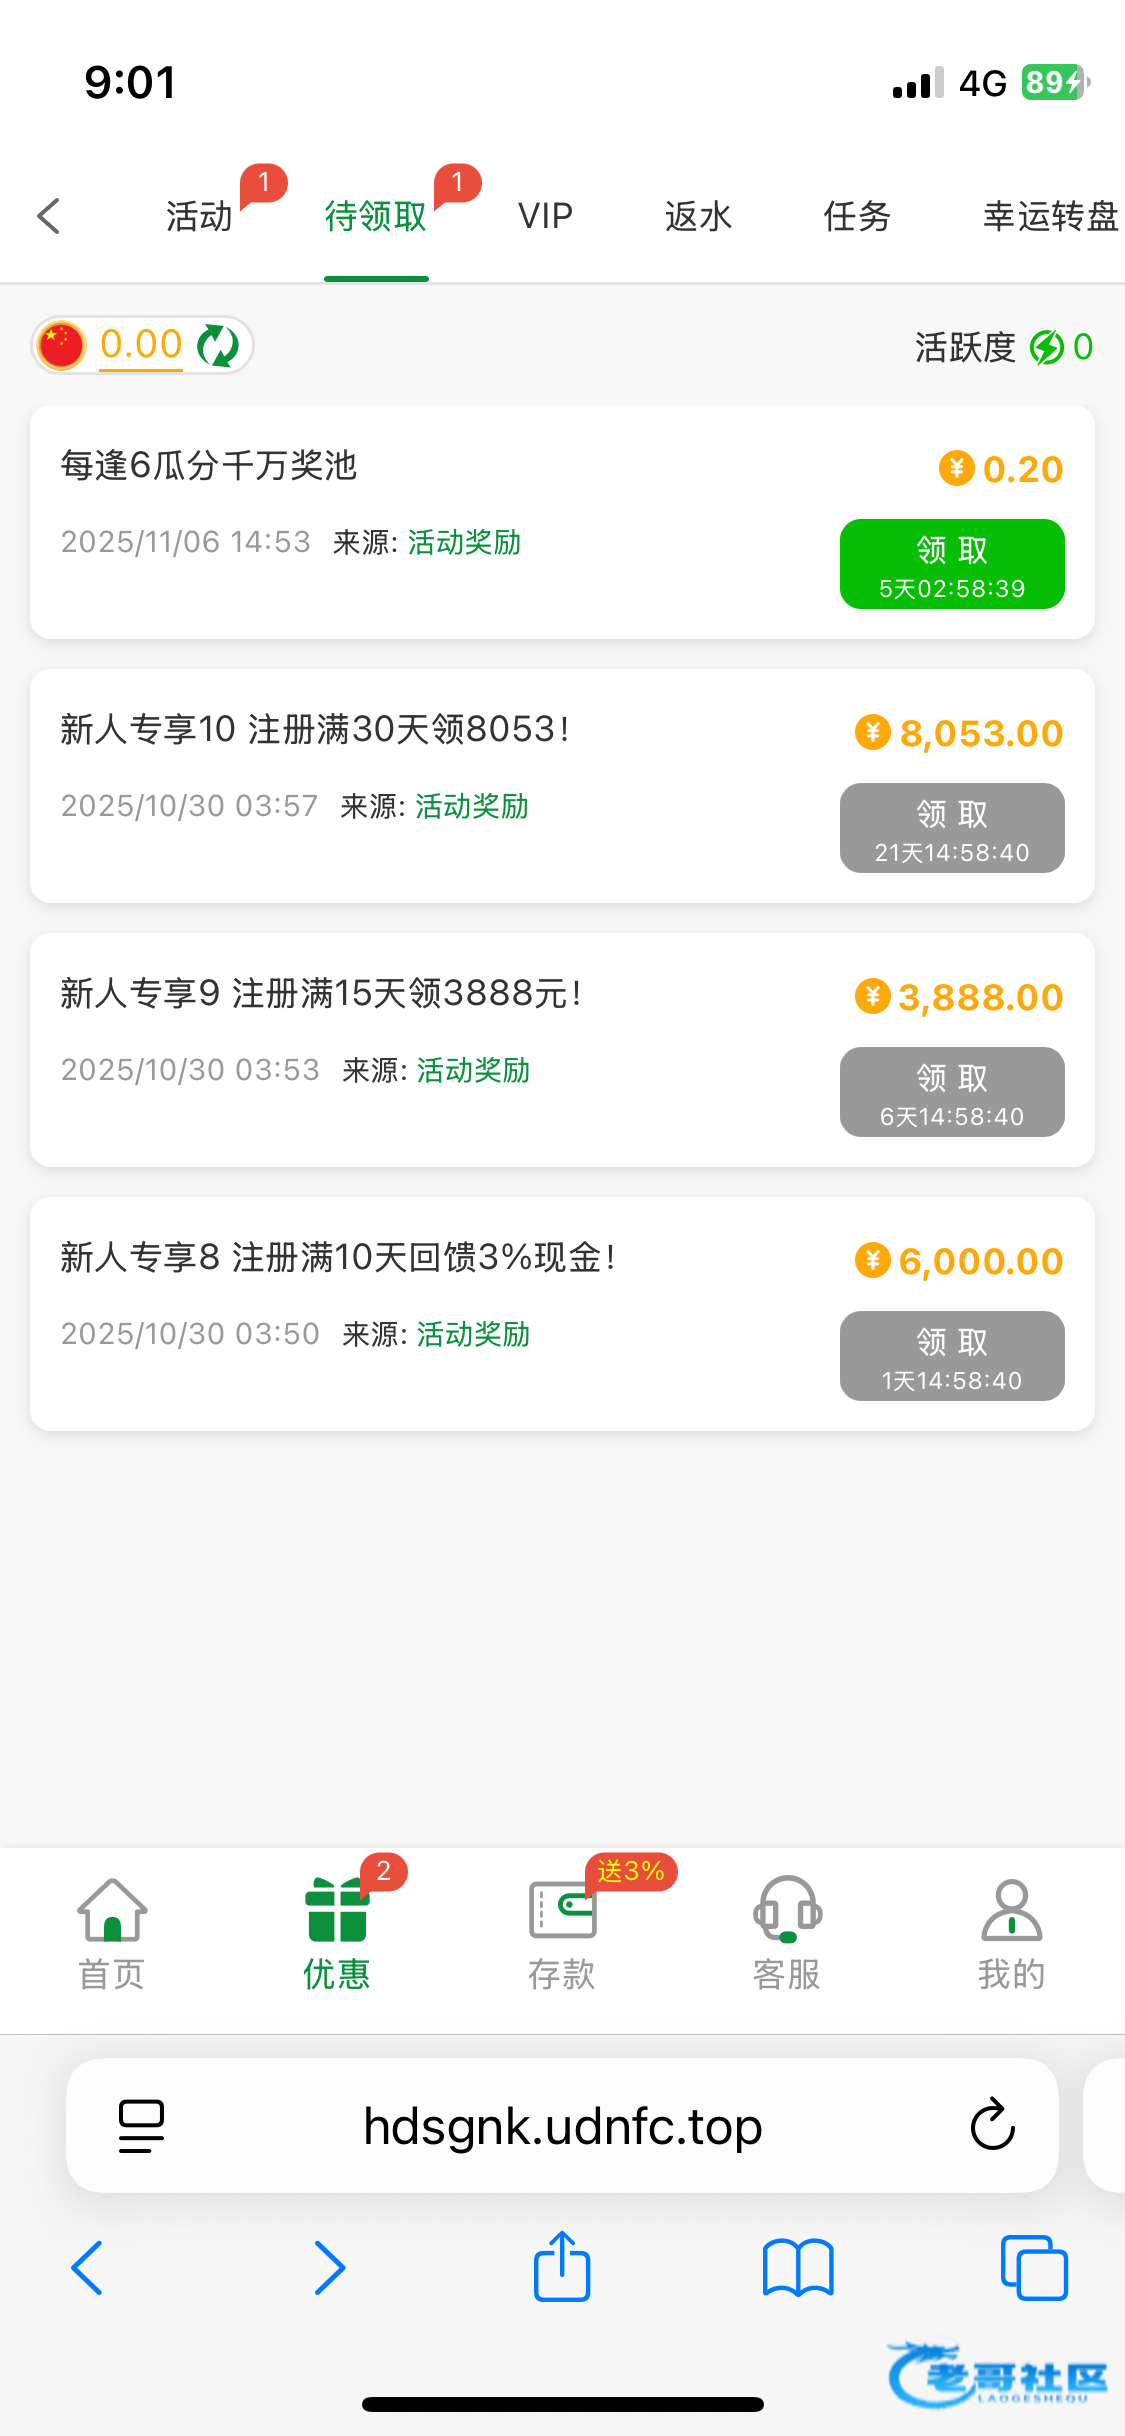The image size is (1125, 2436).
Task: Reload the page in Safari
Action: click(x=992, y=2125)
